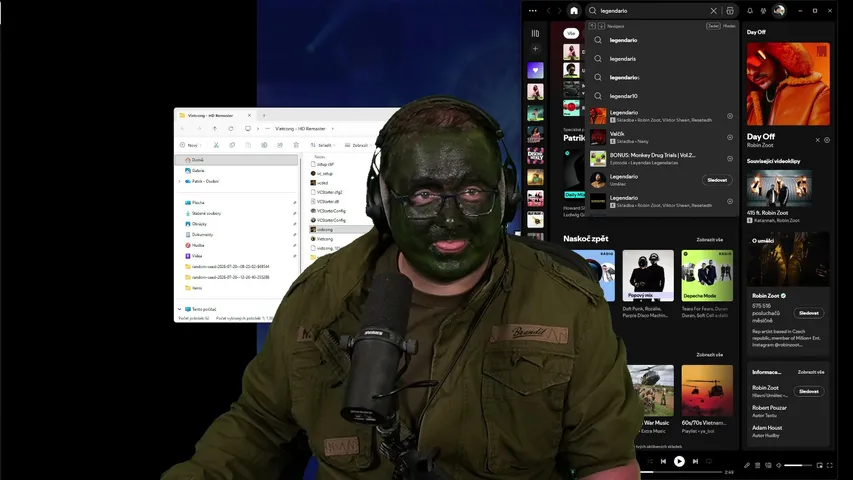Open the Spotify three-dot main menu

pyautogui.click(x=533, y=11)
